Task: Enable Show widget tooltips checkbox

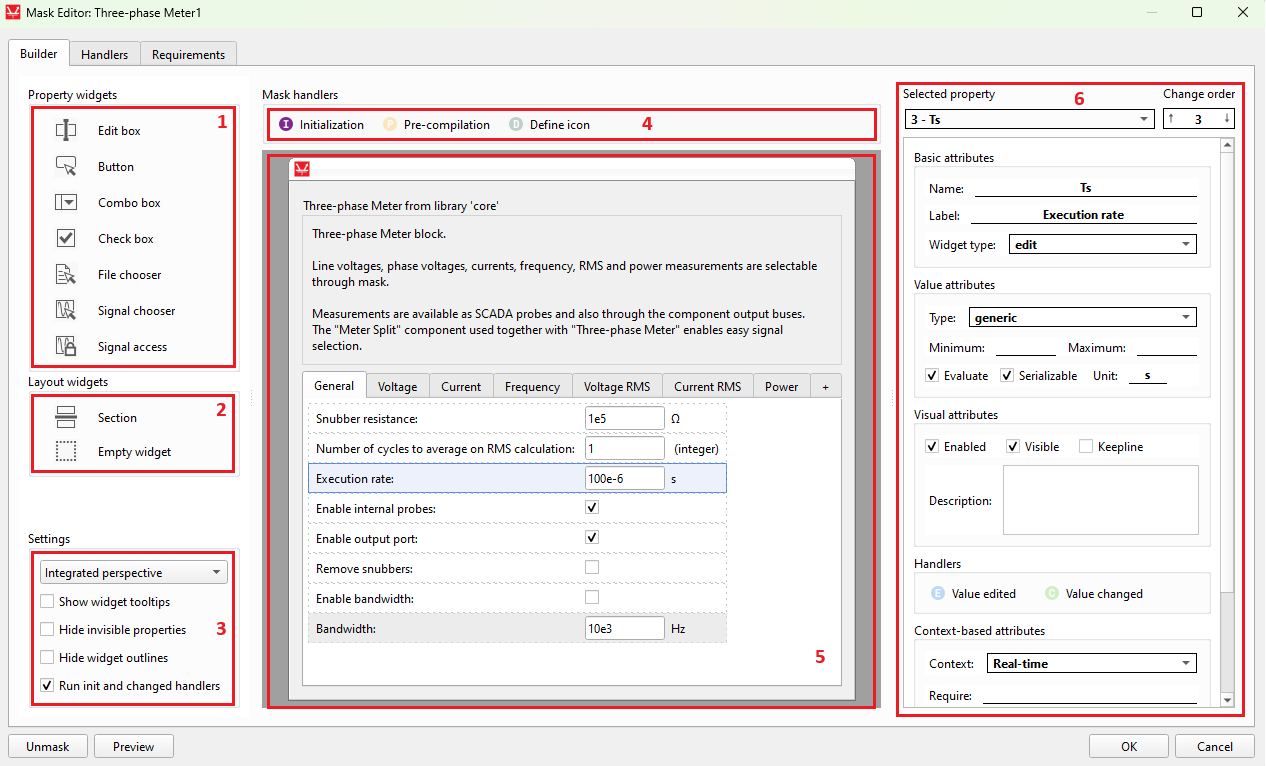Action: [47, 602]
